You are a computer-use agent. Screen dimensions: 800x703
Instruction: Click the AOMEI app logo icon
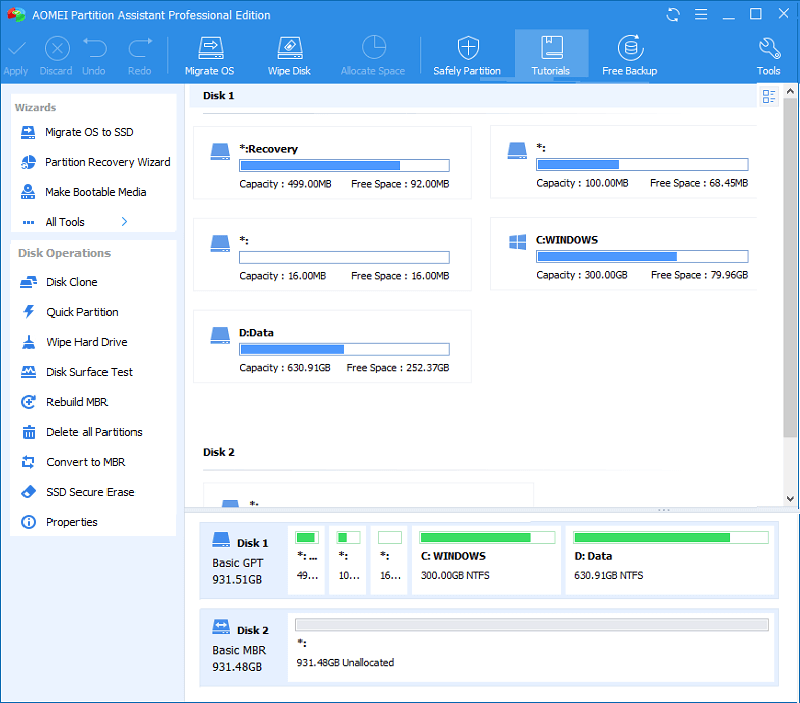(x=16, y=14)
